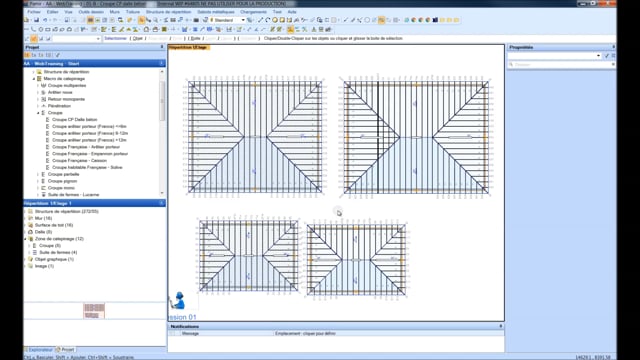This screenshot has width=640, height=360.
Task: Switch to the Explorateur tab
Action: pyautogui.click(x=39, y=350)
